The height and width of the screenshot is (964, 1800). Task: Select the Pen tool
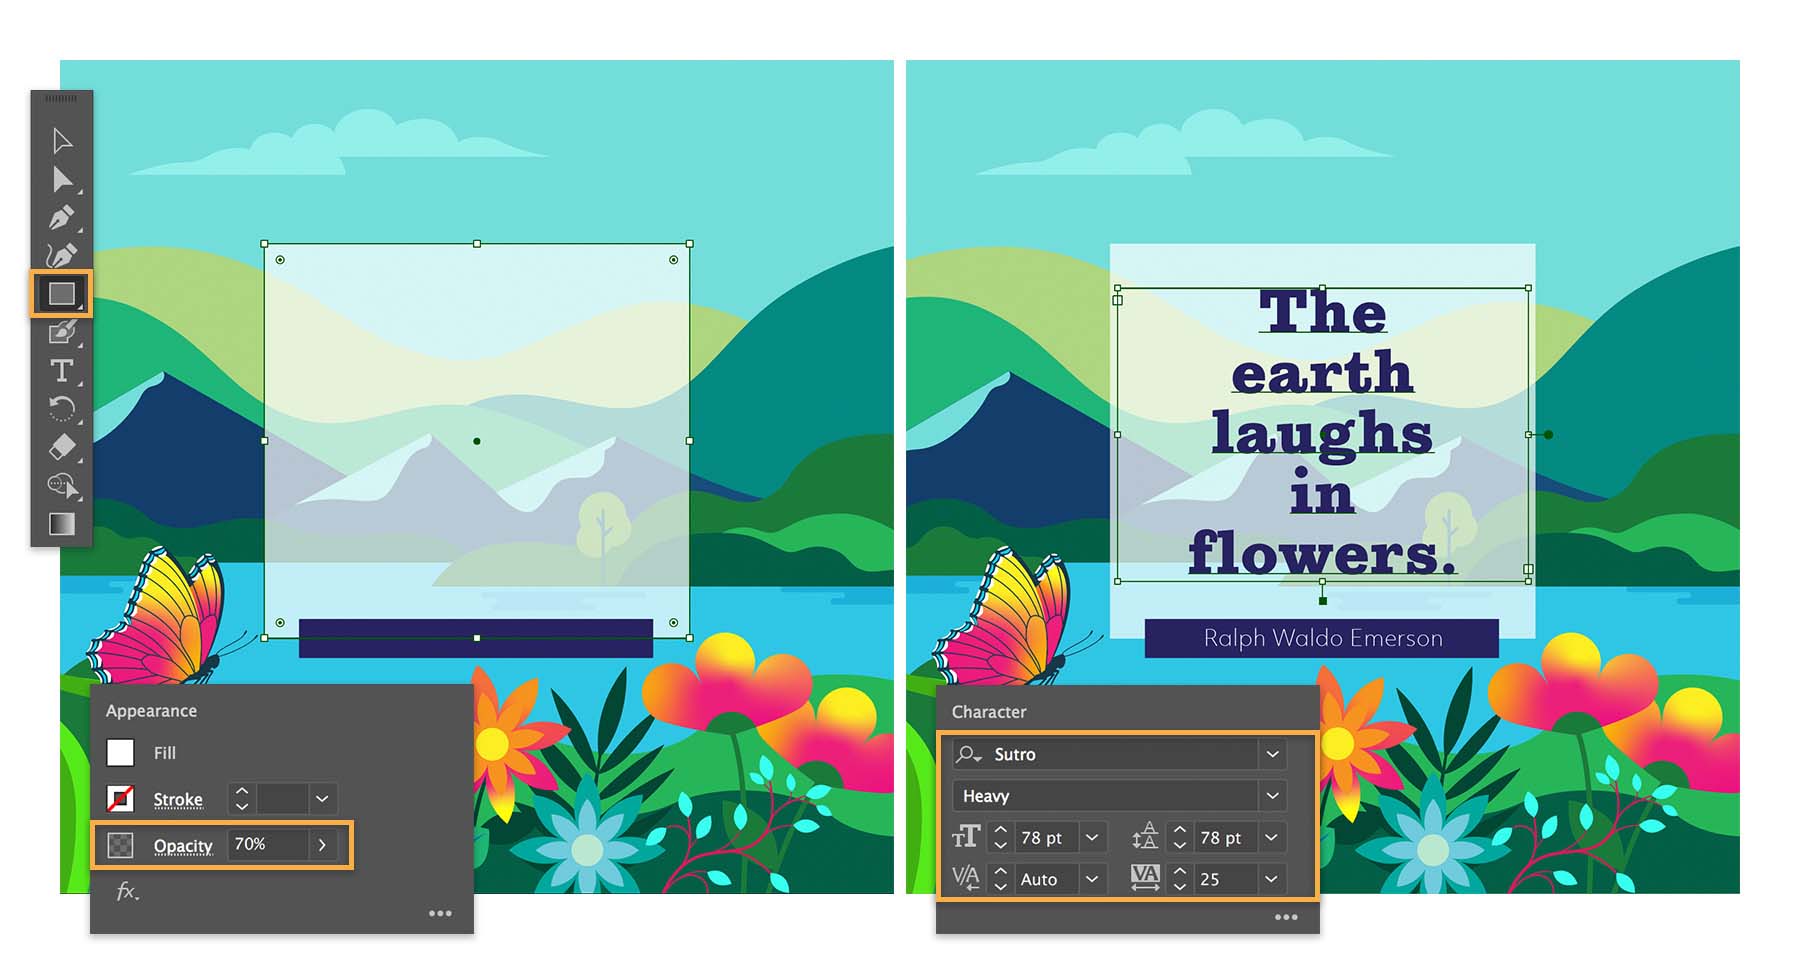(x=62, y=218)
